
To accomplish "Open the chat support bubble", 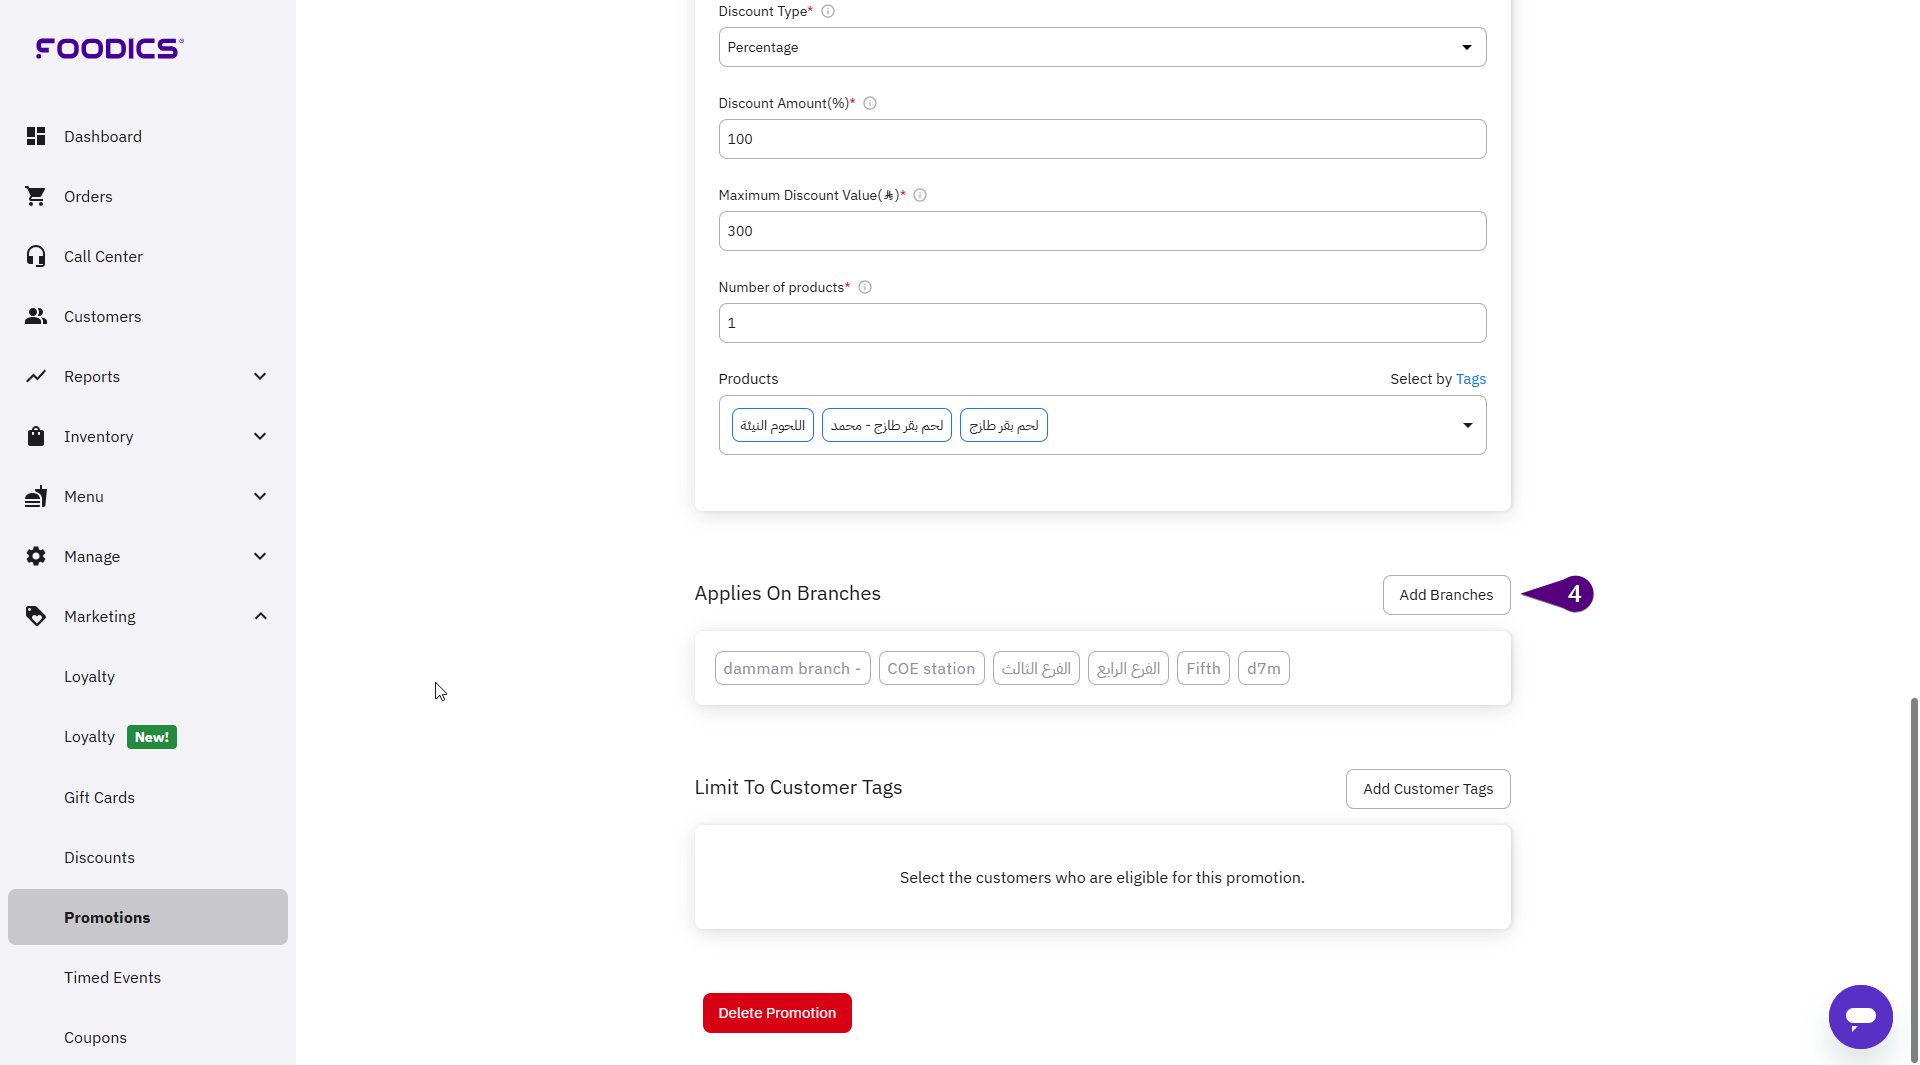I will (x=1860, y=1017).
